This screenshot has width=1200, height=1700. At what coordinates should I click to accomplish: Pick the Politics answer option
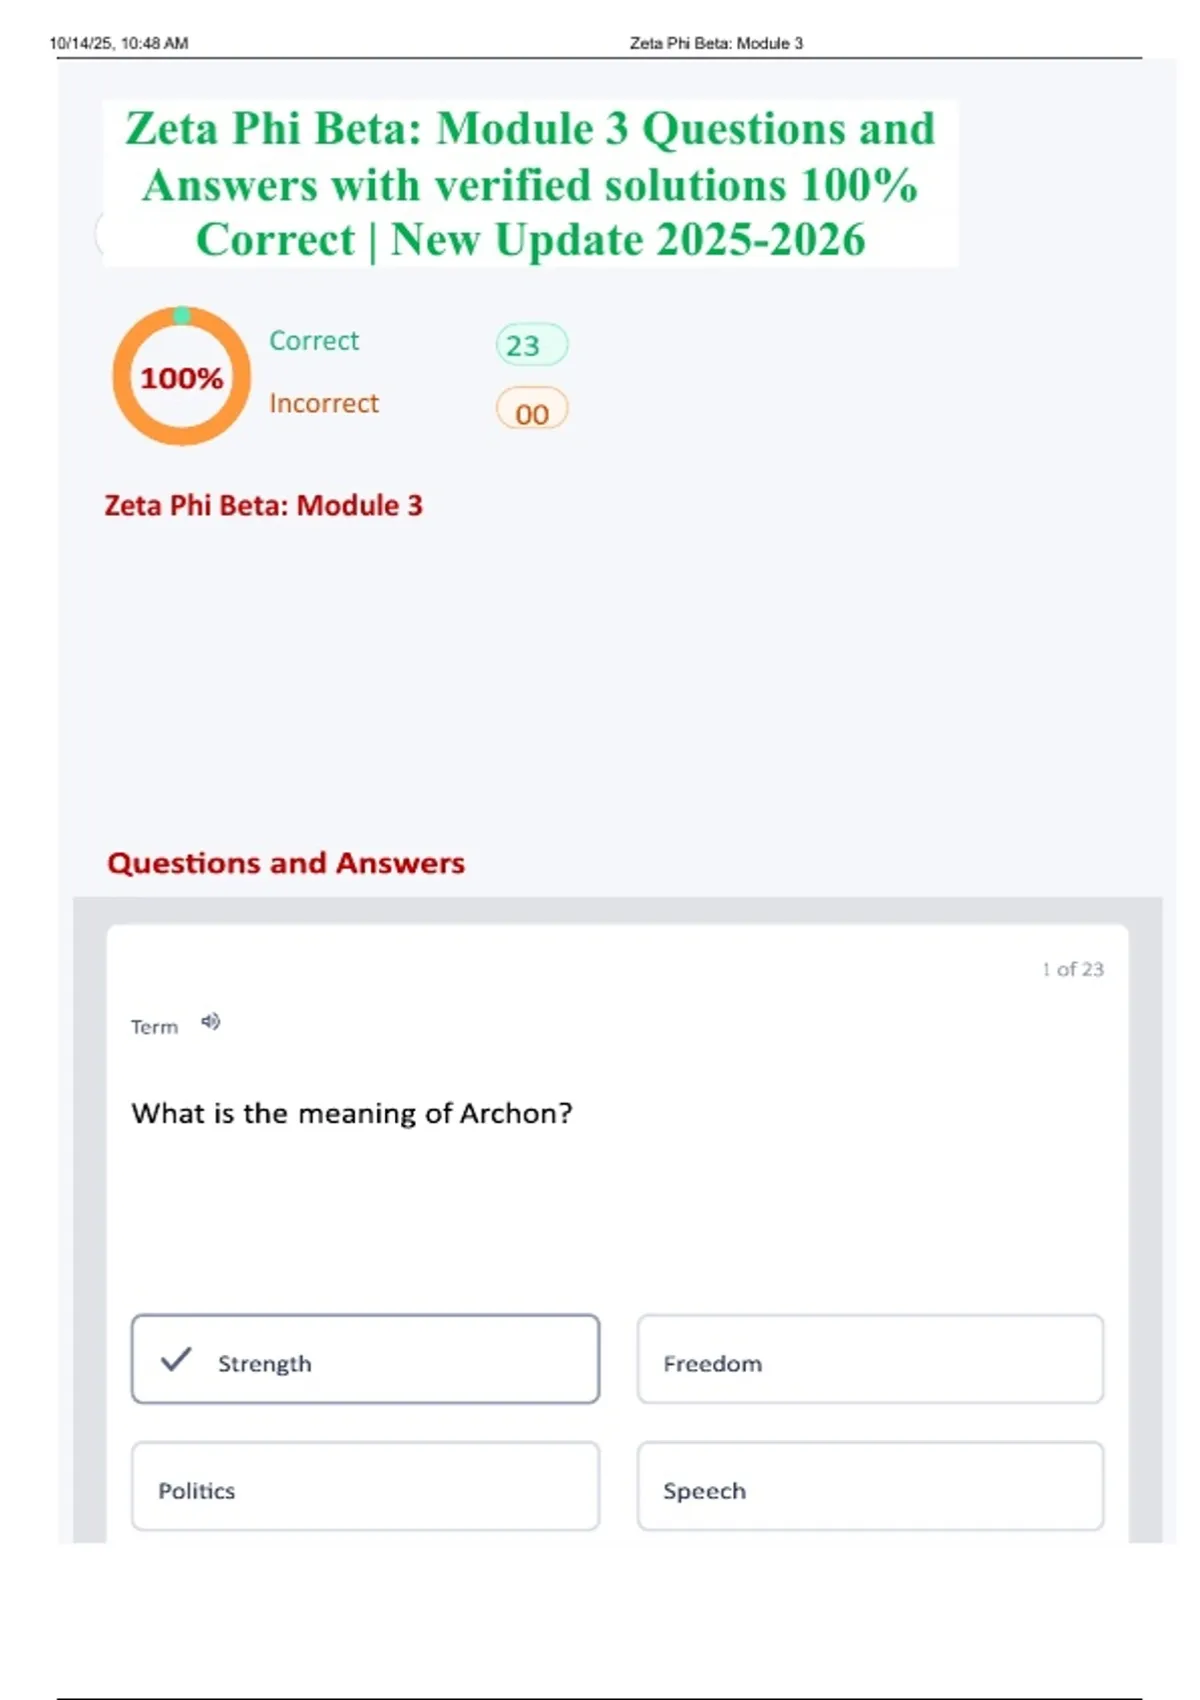(365, 1487)
